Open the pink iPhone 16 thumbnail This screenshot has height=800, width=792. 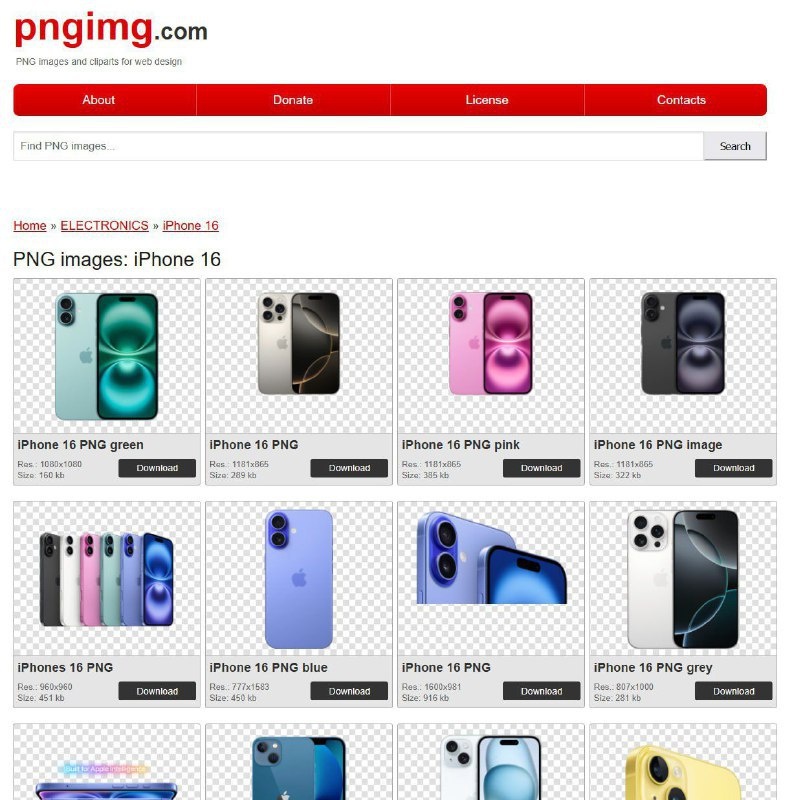pos(491,356)
